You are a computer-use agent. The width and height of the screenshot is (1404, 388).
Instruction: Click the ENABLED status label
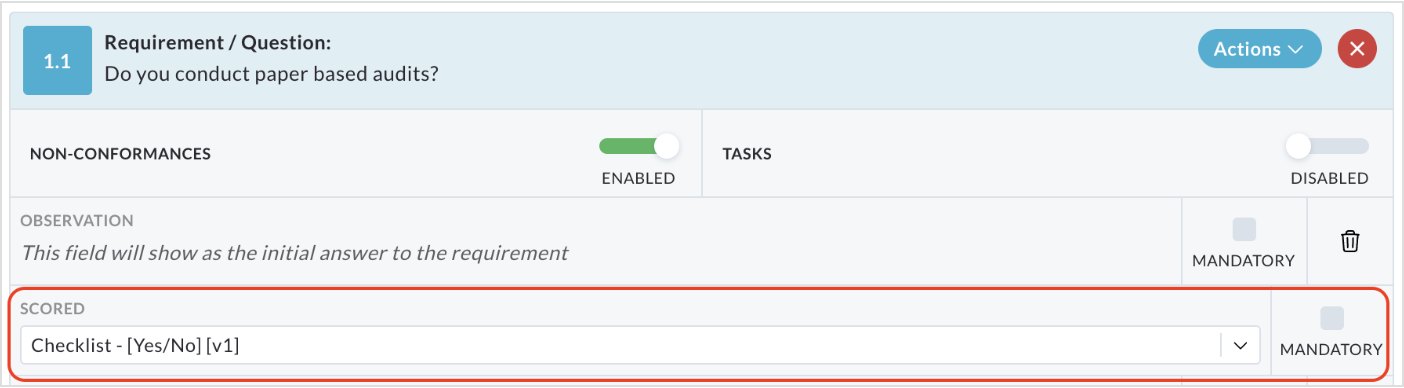coord(638,179)
